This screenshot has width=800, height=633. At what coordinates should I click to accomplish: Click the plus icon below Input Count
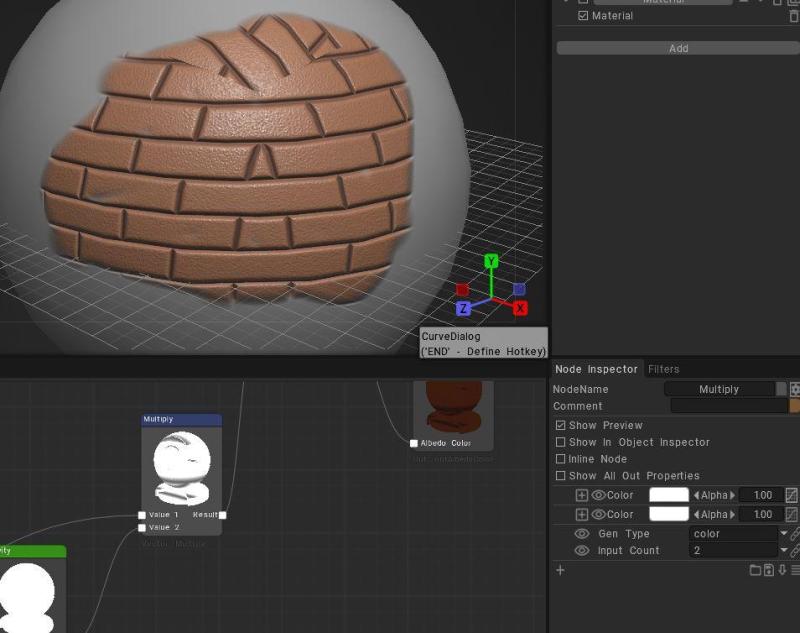[x=560, y=570]
